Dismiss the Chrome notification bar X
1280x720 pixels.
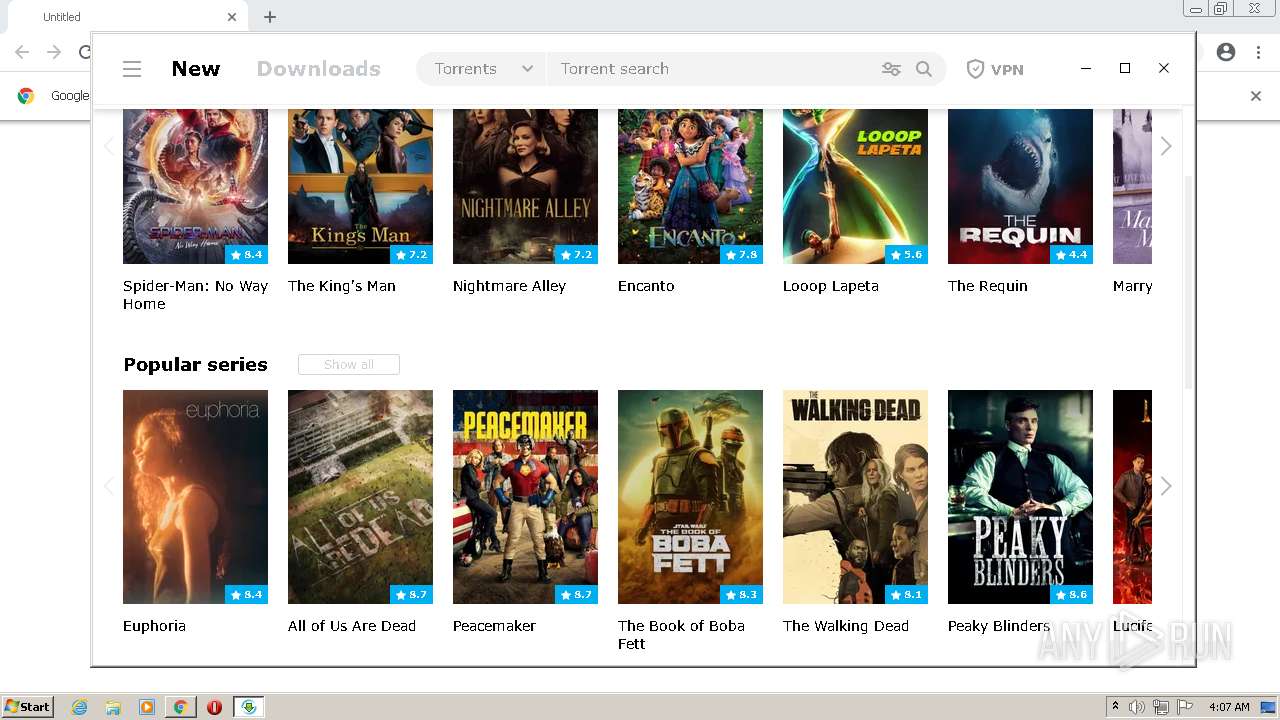pos(1256,96)
